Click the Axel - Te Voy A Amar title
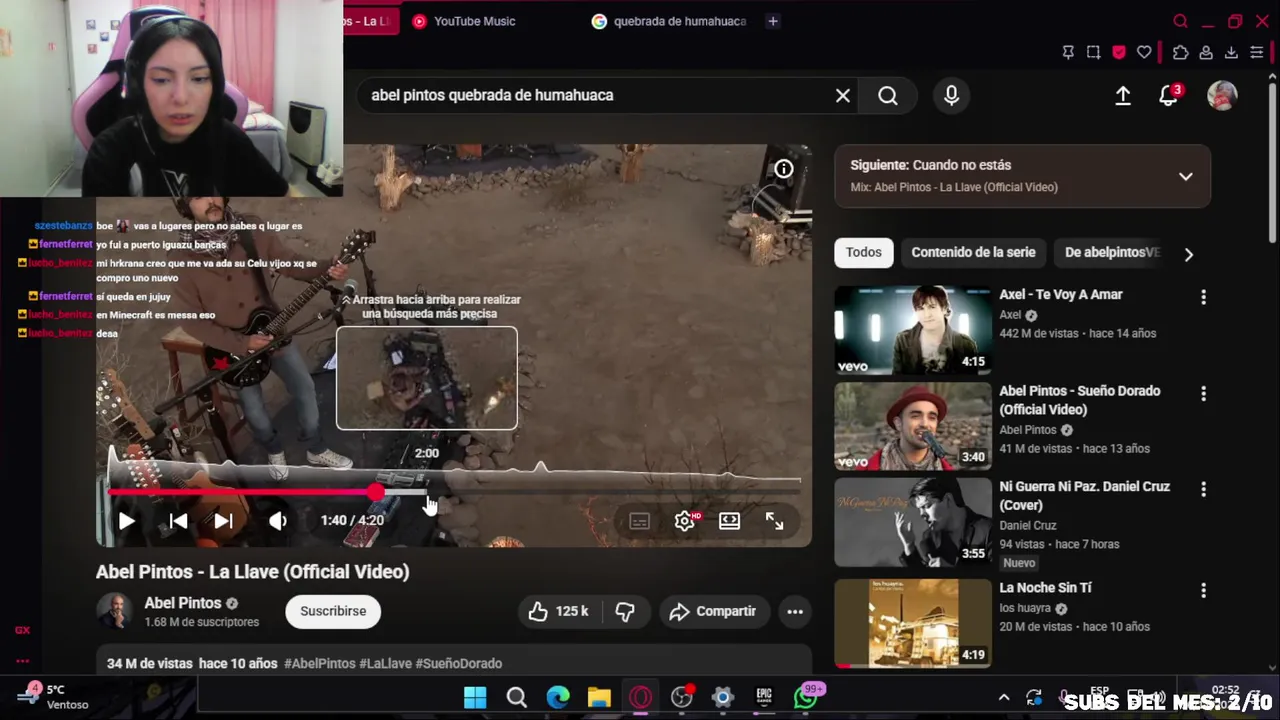This screenshot has height=720, width=1280. point(1061,294)
